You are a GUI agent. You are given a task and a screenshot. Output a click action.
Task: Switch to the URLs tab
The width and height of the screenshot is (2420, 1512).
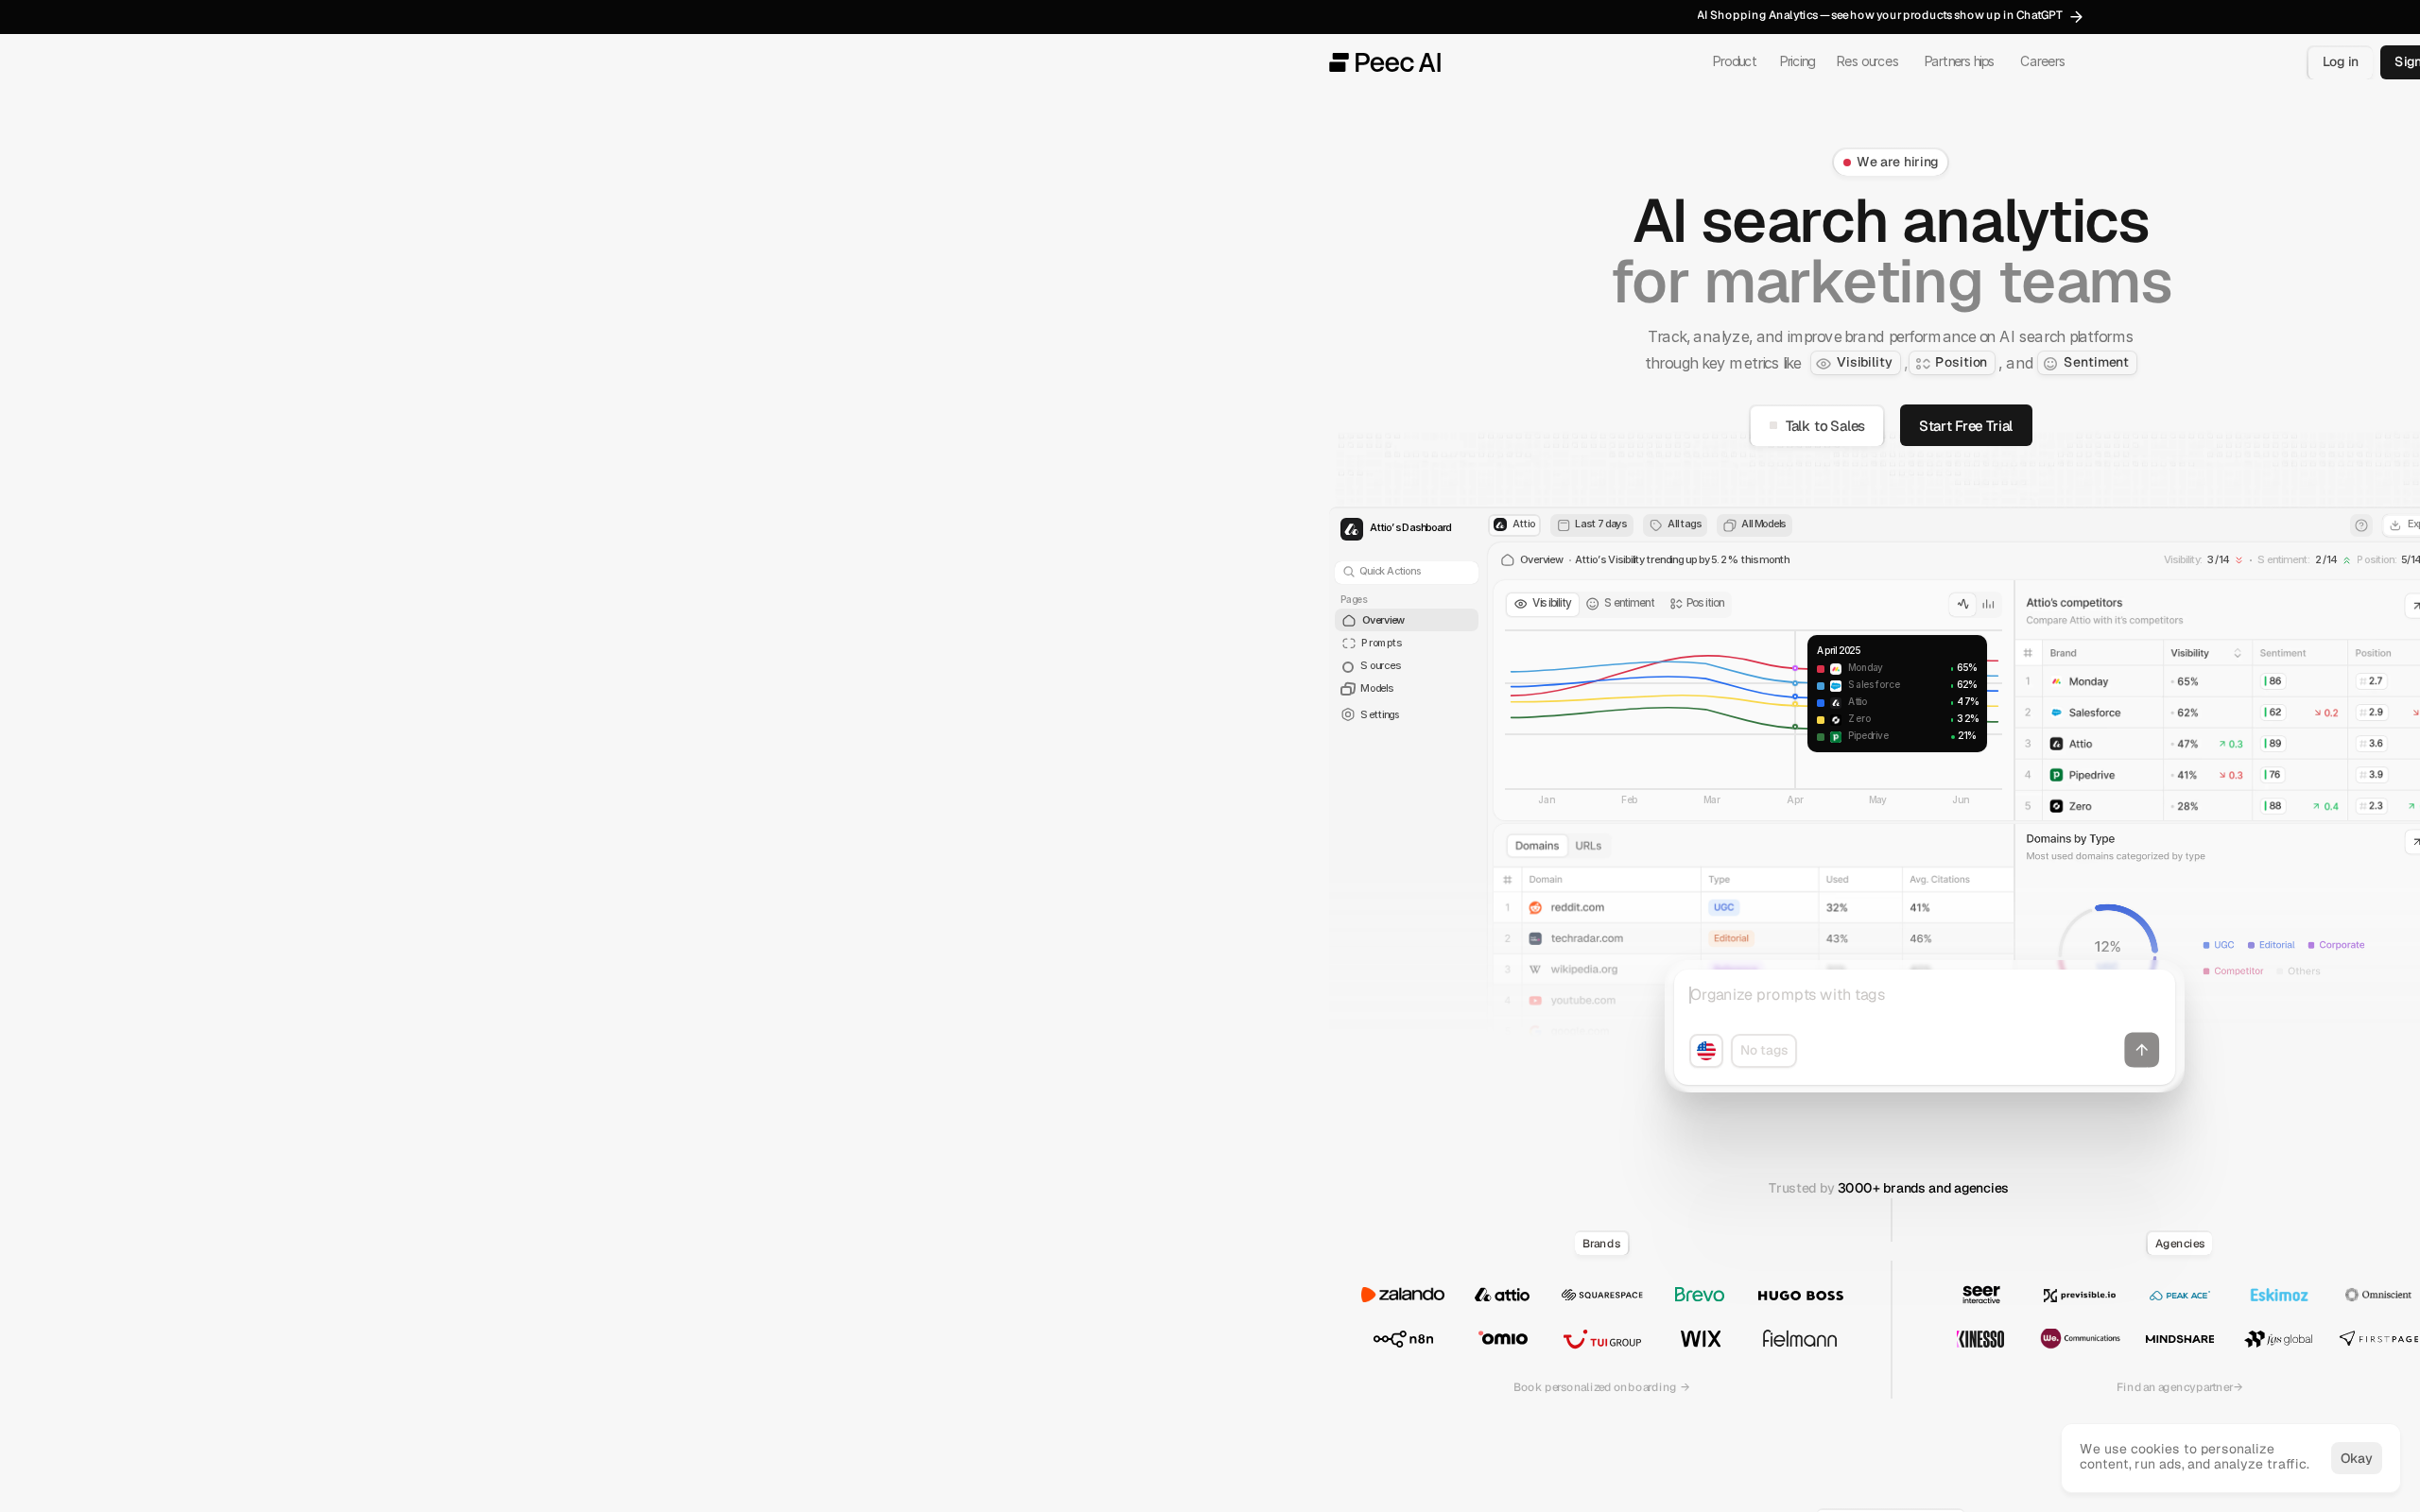click(x=1588, y=846)
